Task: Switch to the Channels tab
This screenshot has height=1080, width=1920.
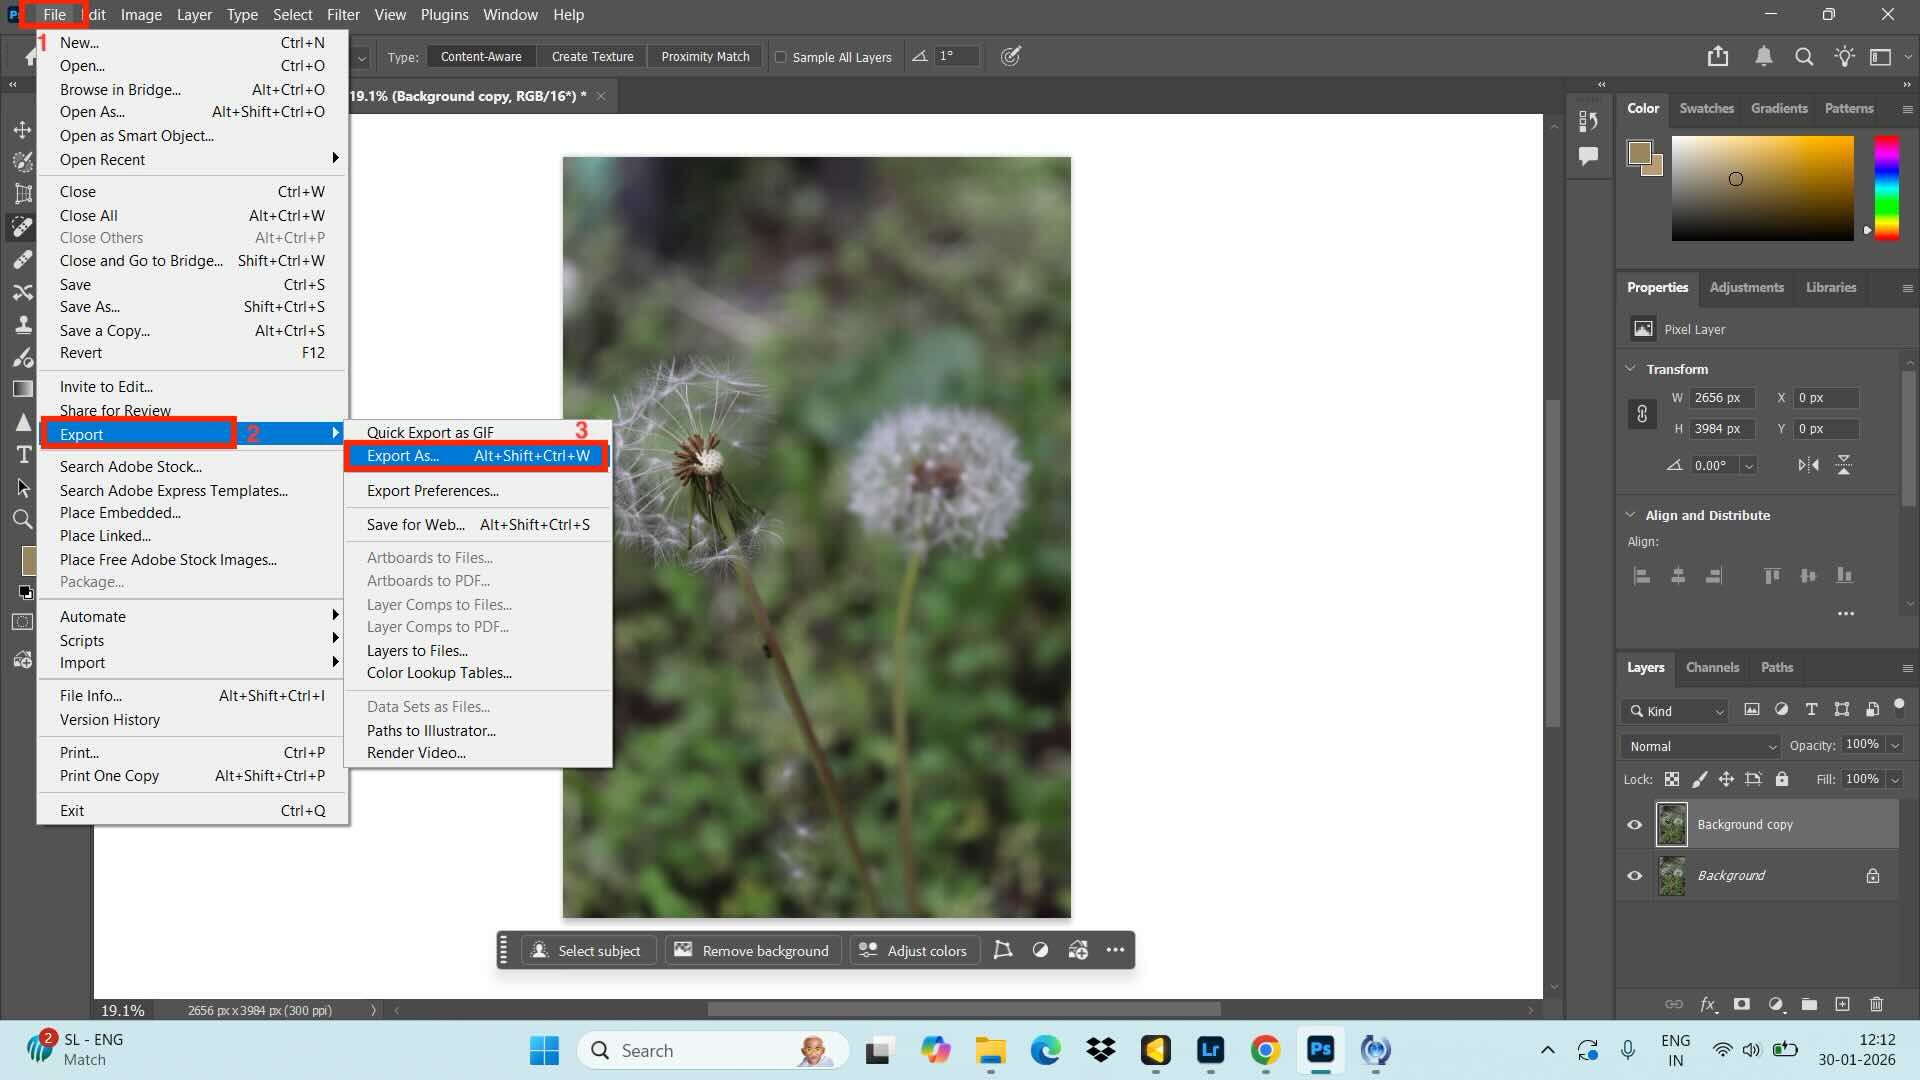Action: [1711, 667]
